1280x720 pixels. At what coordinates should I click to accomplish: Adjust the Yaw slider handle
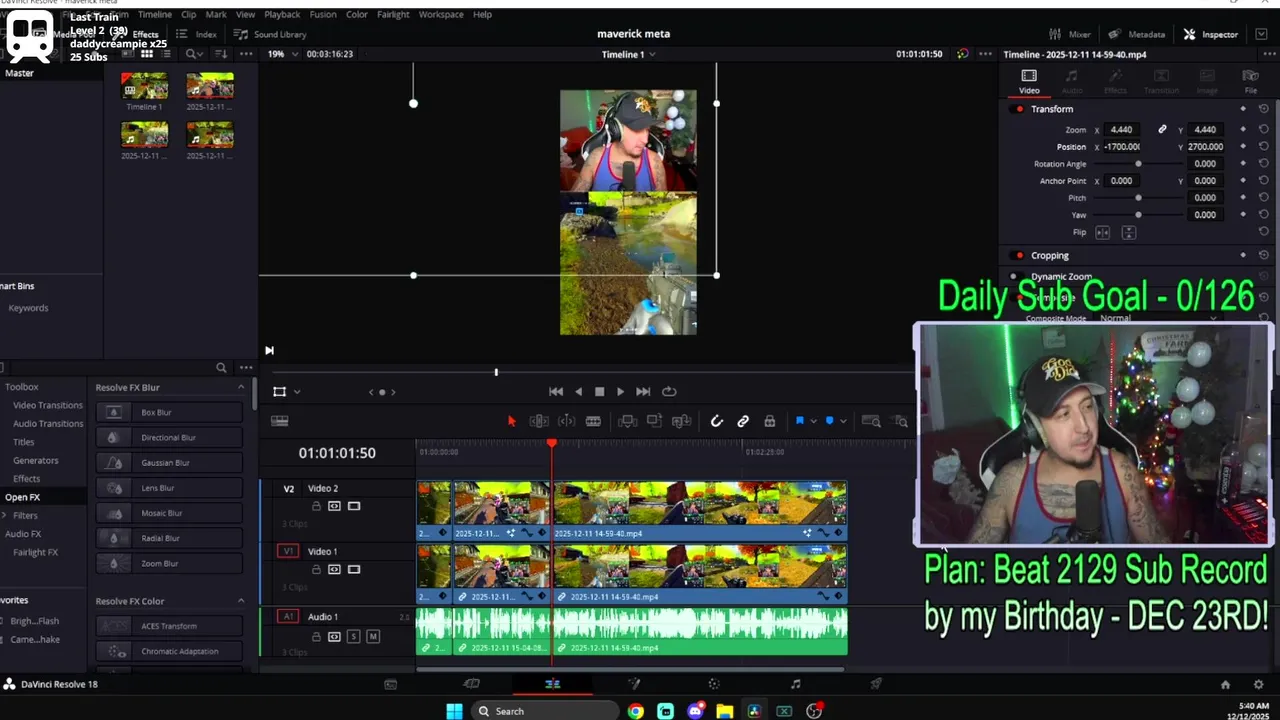coord(1138,215)
